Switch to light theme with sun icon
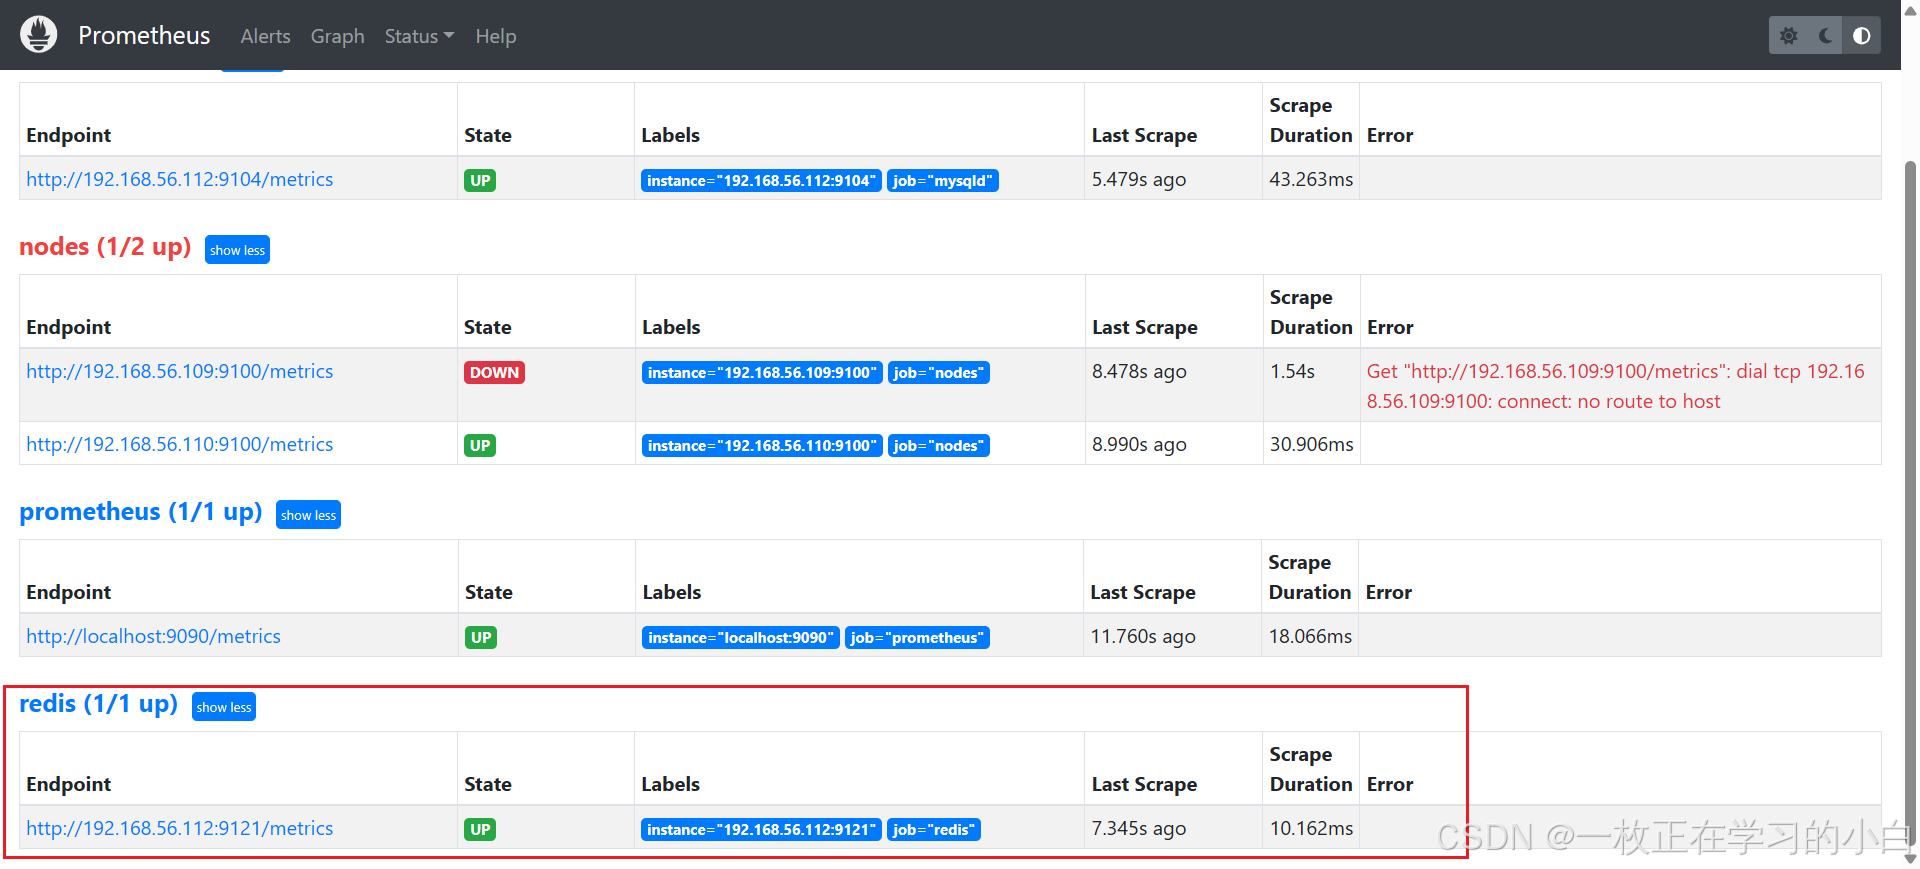The image size is (1920, 869). coord(1788,36)
